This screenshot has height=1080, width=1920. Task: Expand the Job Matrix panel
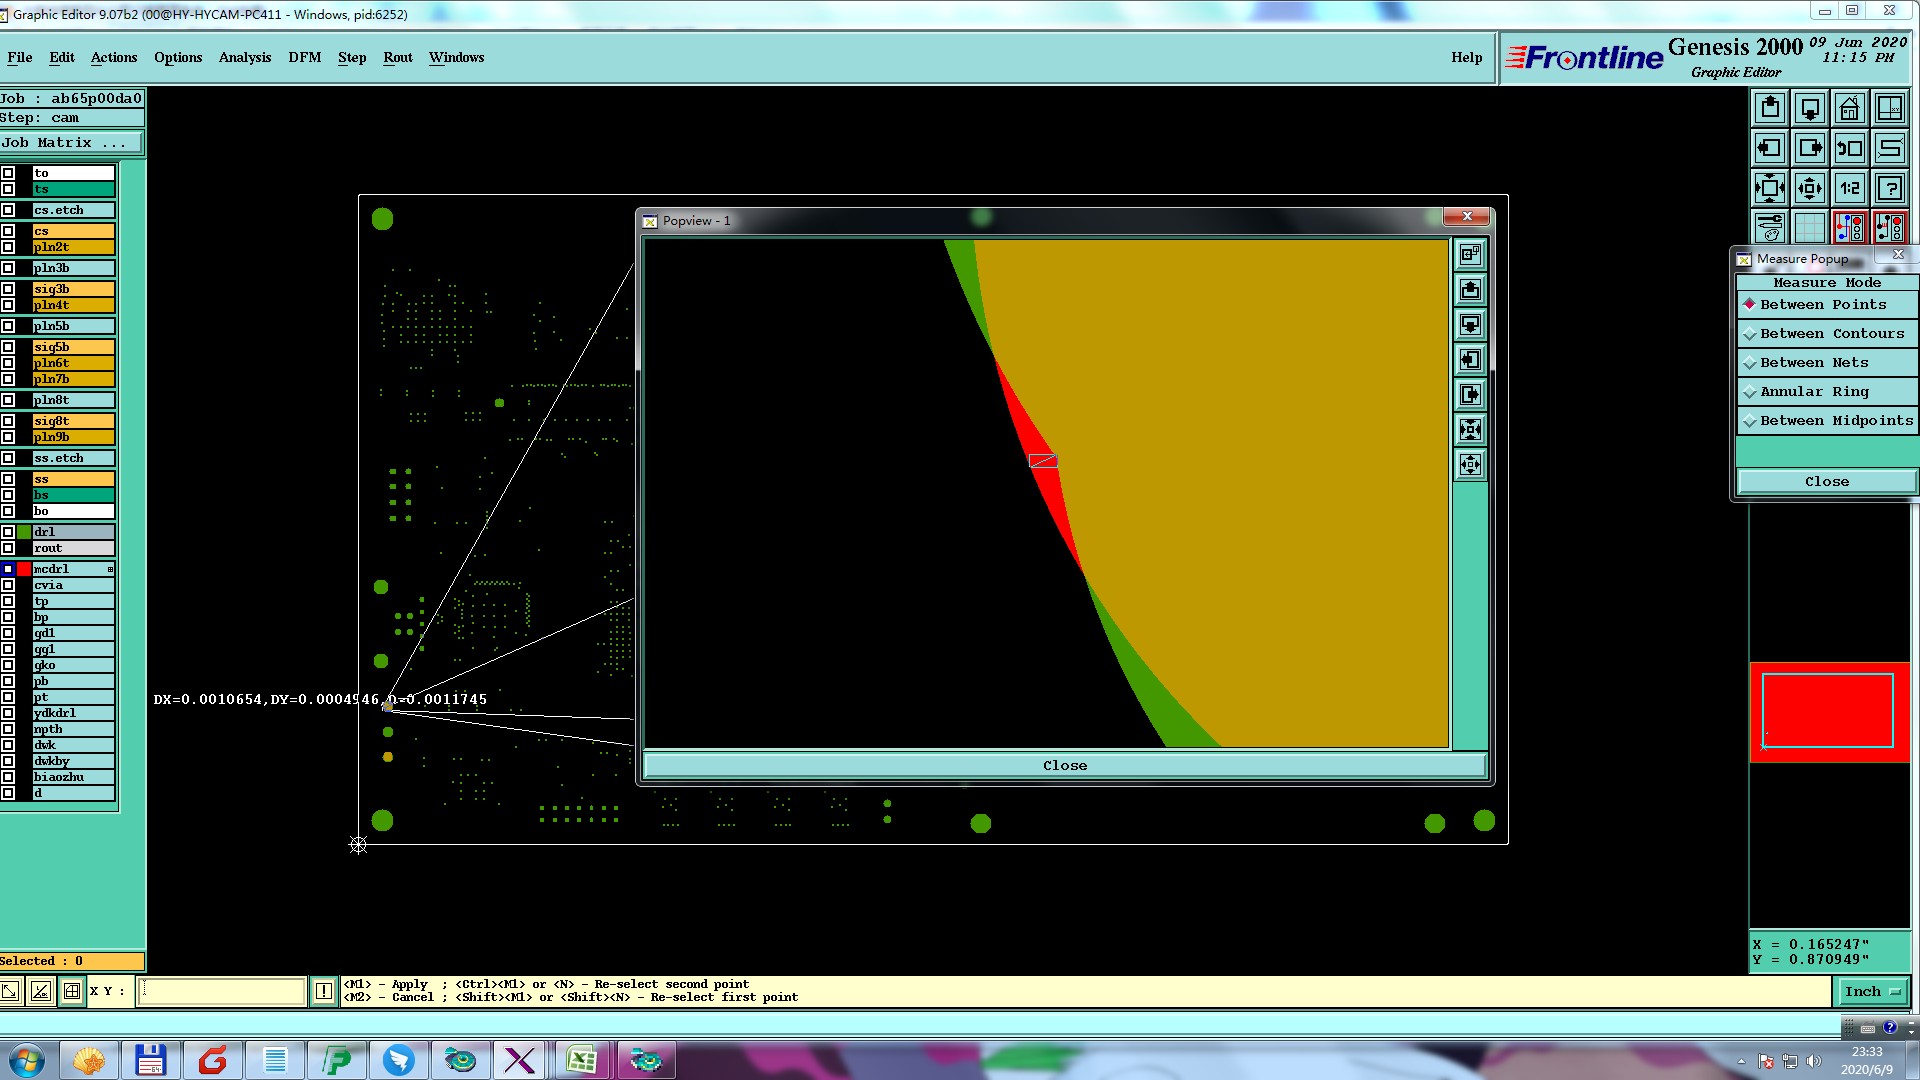pyautogui.click(x=70, y=143)
